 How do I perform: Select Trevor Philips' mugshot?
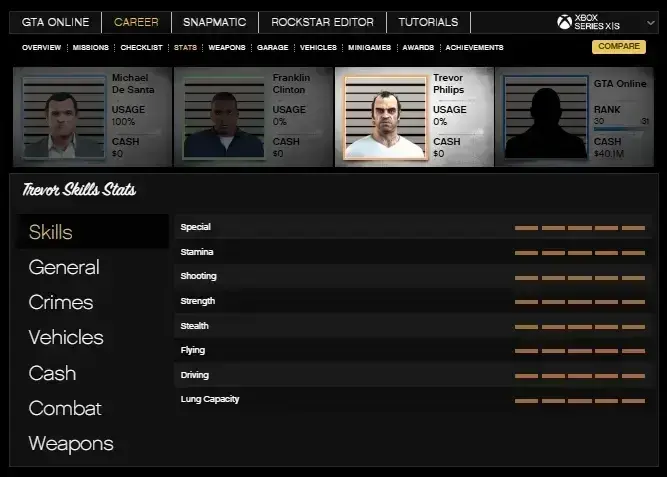(x=385, y=117)
